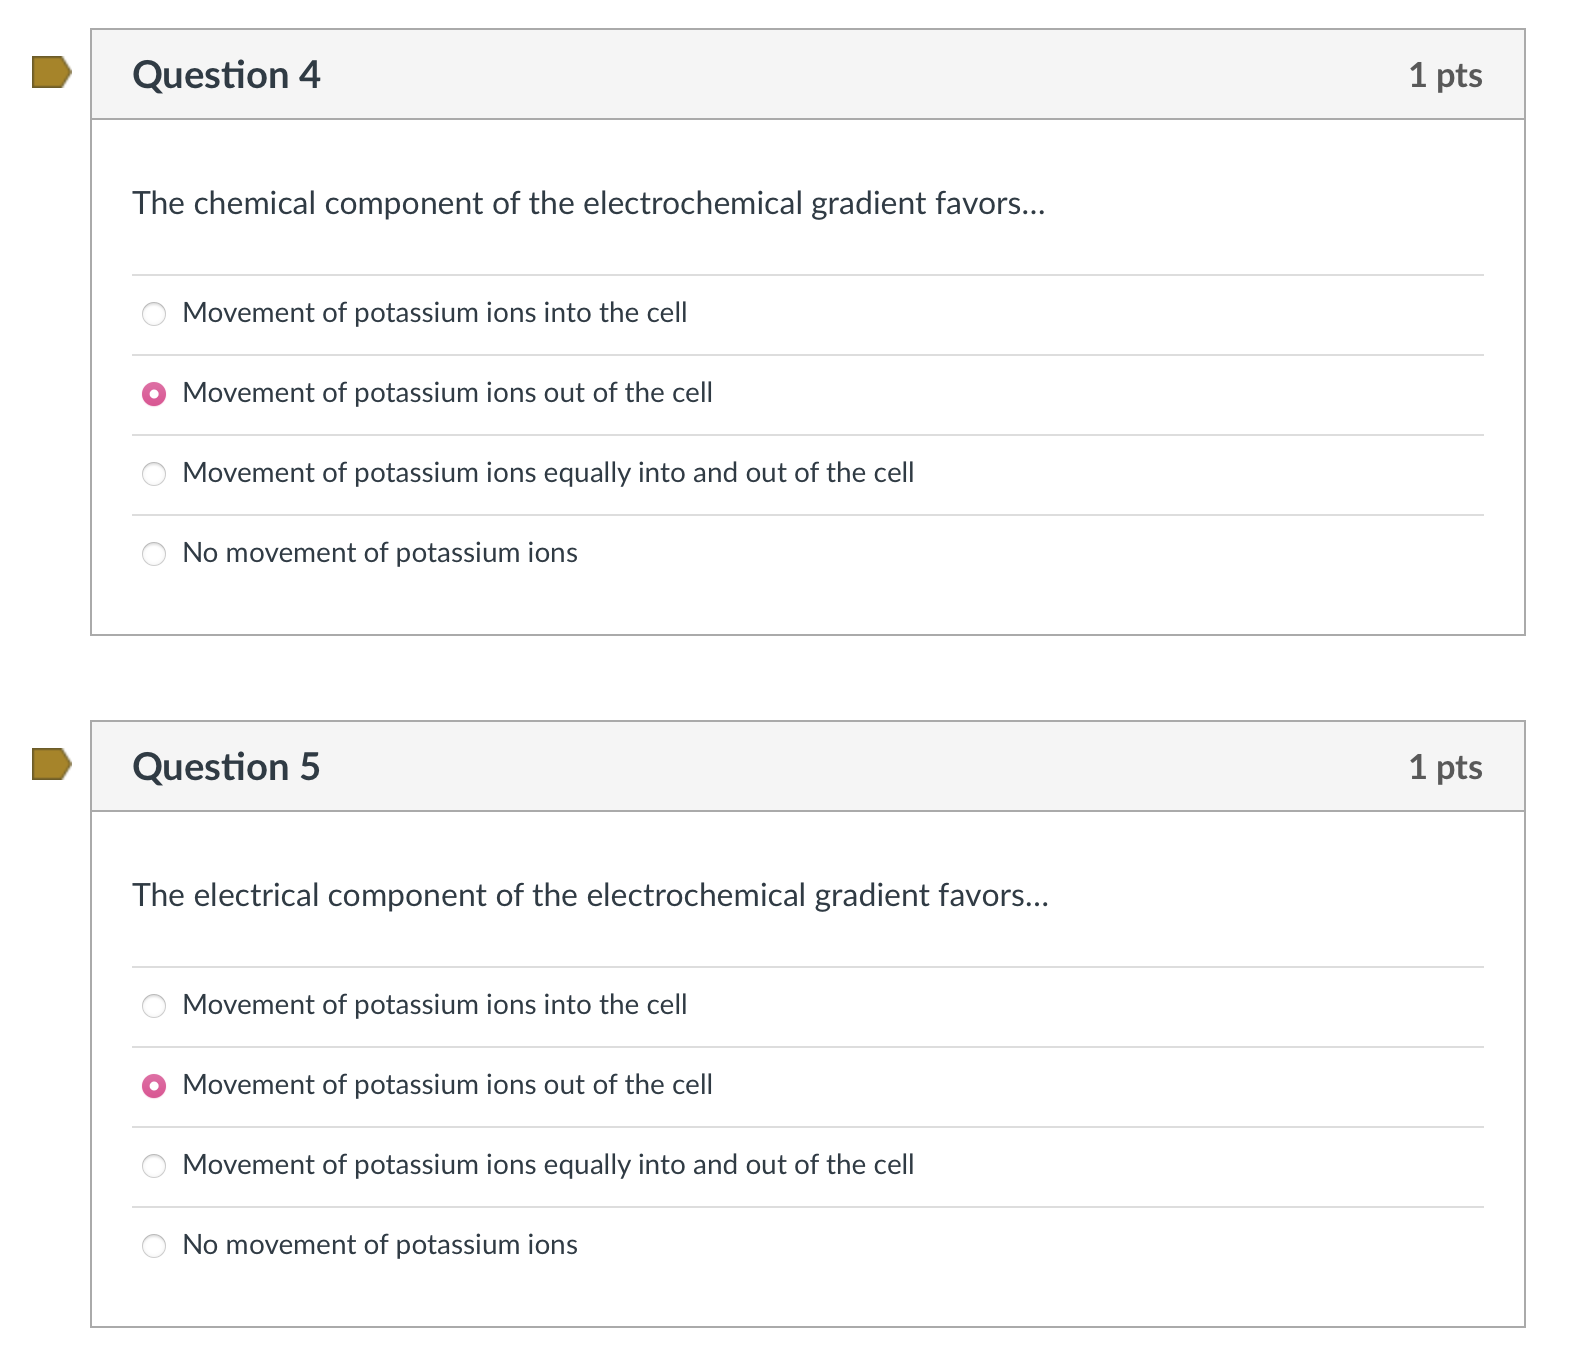The height and width of the screenshot is (1362, 1578).
Task: Click the 'Movement of potassium ions out of the cell' option in Question 5
Action: (x=447, y=1085)
